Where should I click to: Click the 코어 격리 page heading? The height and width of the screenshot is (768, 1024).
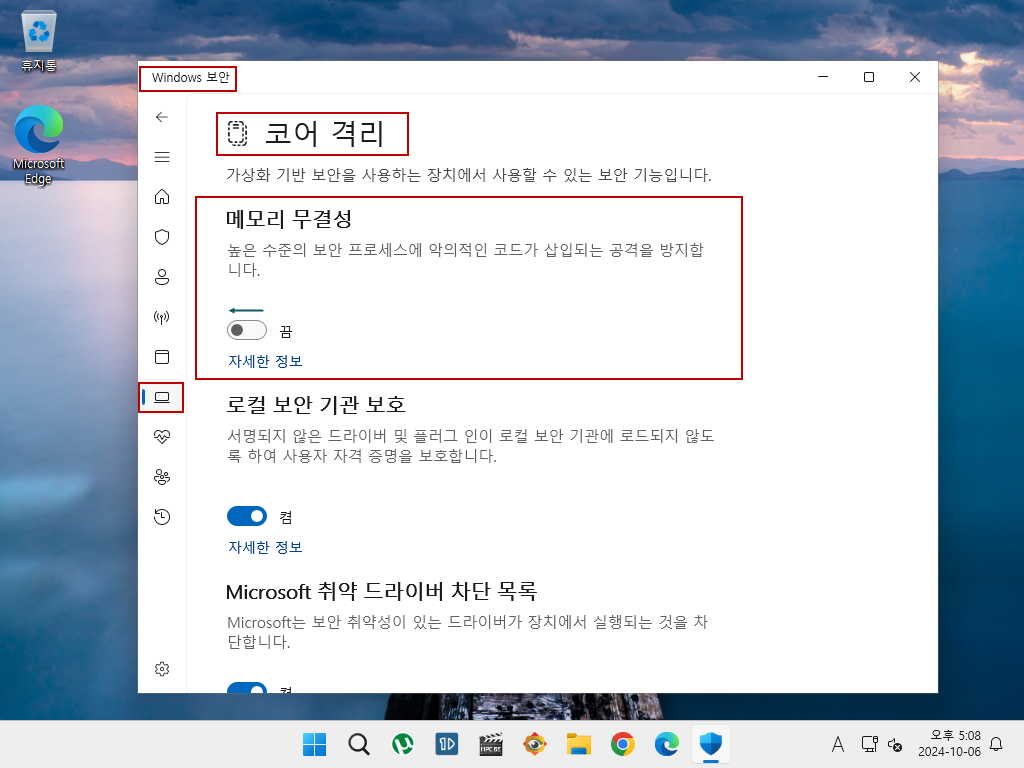[x=325, y=133]
